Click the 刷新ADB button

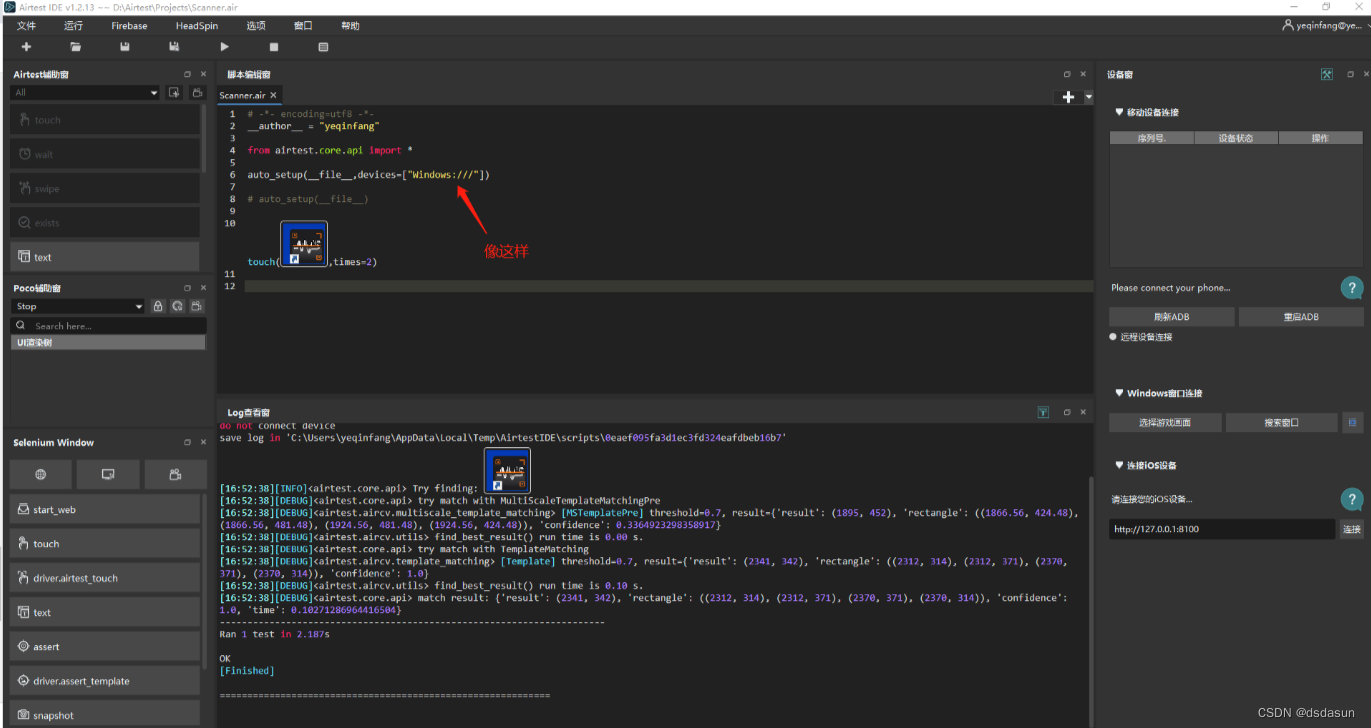pyautogui.click(x=1171, y=317)
